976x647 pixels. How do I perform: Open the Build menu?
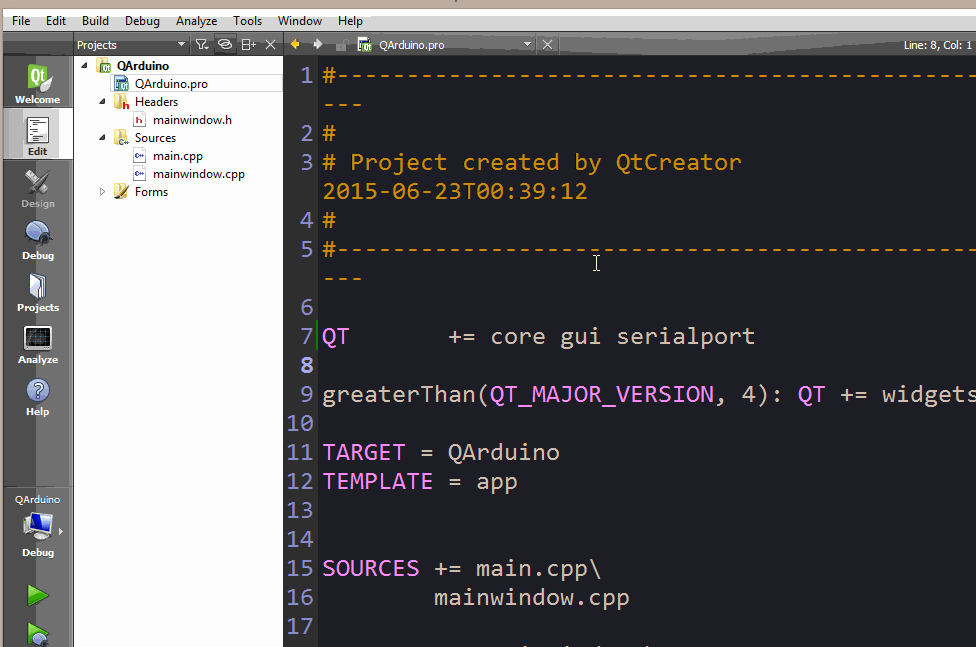[95, 21]
